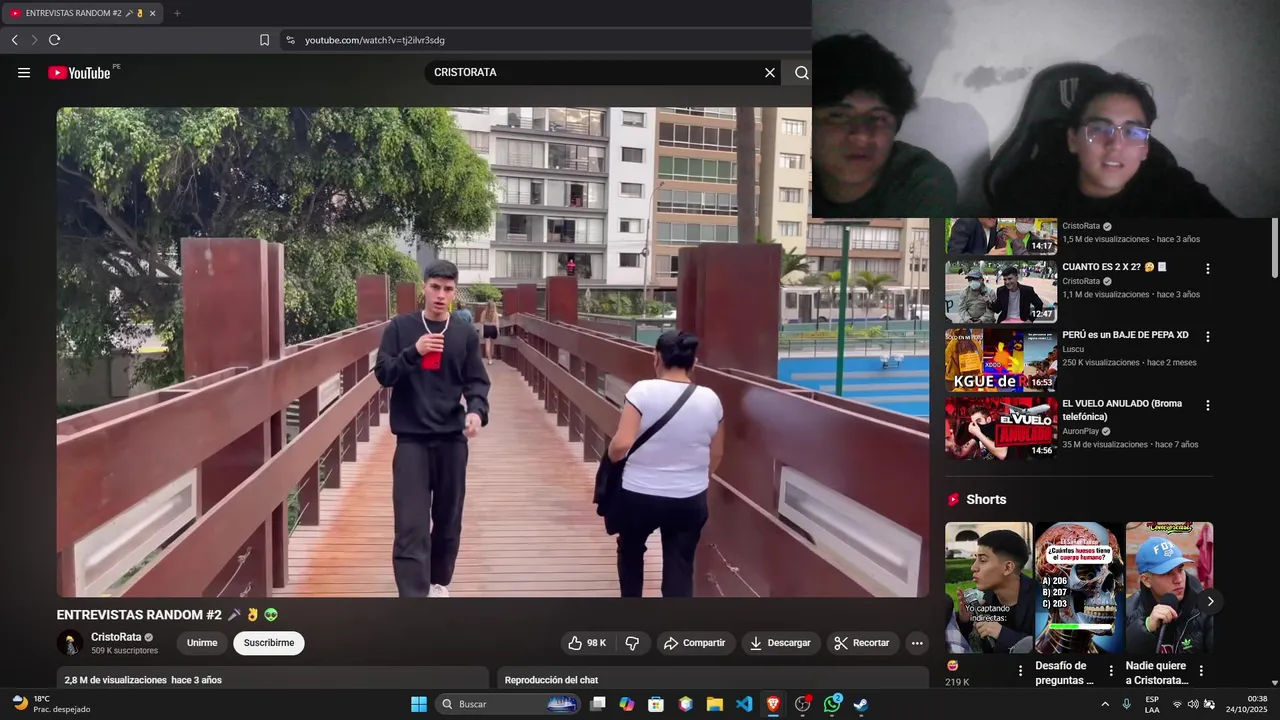This screenshot has height=720, width=1280.
Task: Open options for EL VUELO ANULADO video
Action: click(1207, 405)
